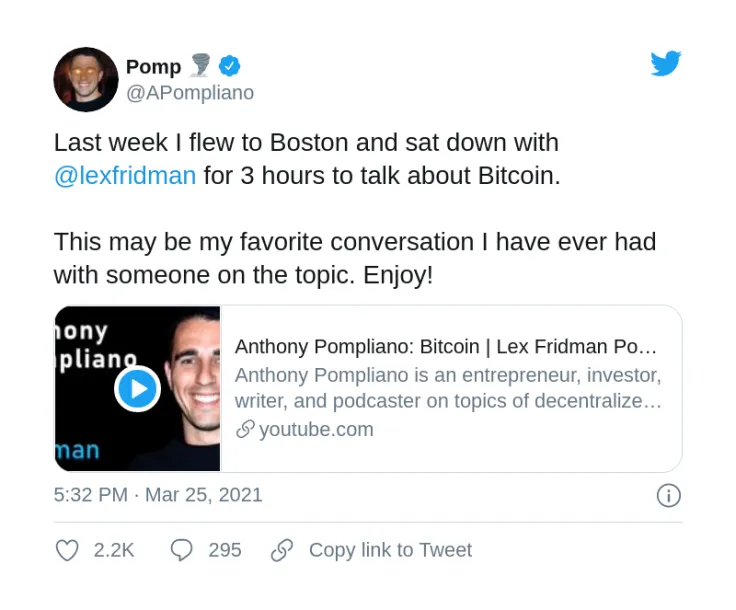The height and width of the screenshot is (610, 736).
Task: Click the tornado emoji next to Pomp
Action: click(x=200, y=65)
